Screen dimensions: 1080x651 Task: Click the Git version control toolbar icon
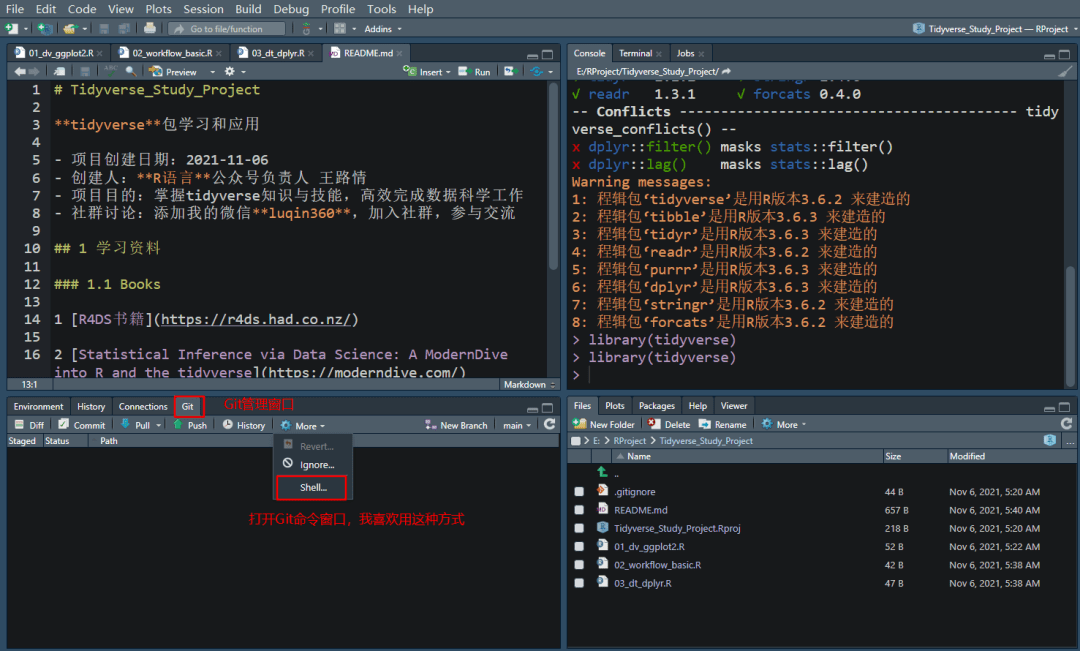point(307,29)
